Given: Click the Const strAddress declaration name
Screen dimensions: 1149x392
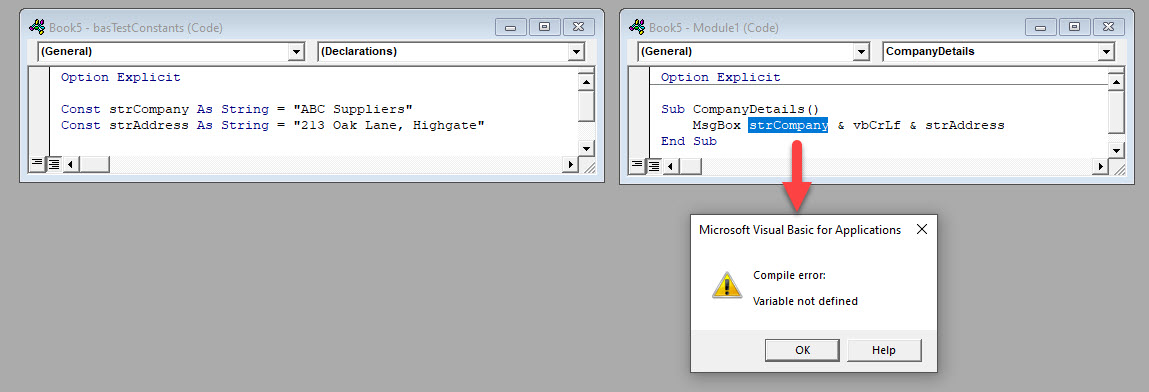Looking at the screenshot, I should click(149, 125).
